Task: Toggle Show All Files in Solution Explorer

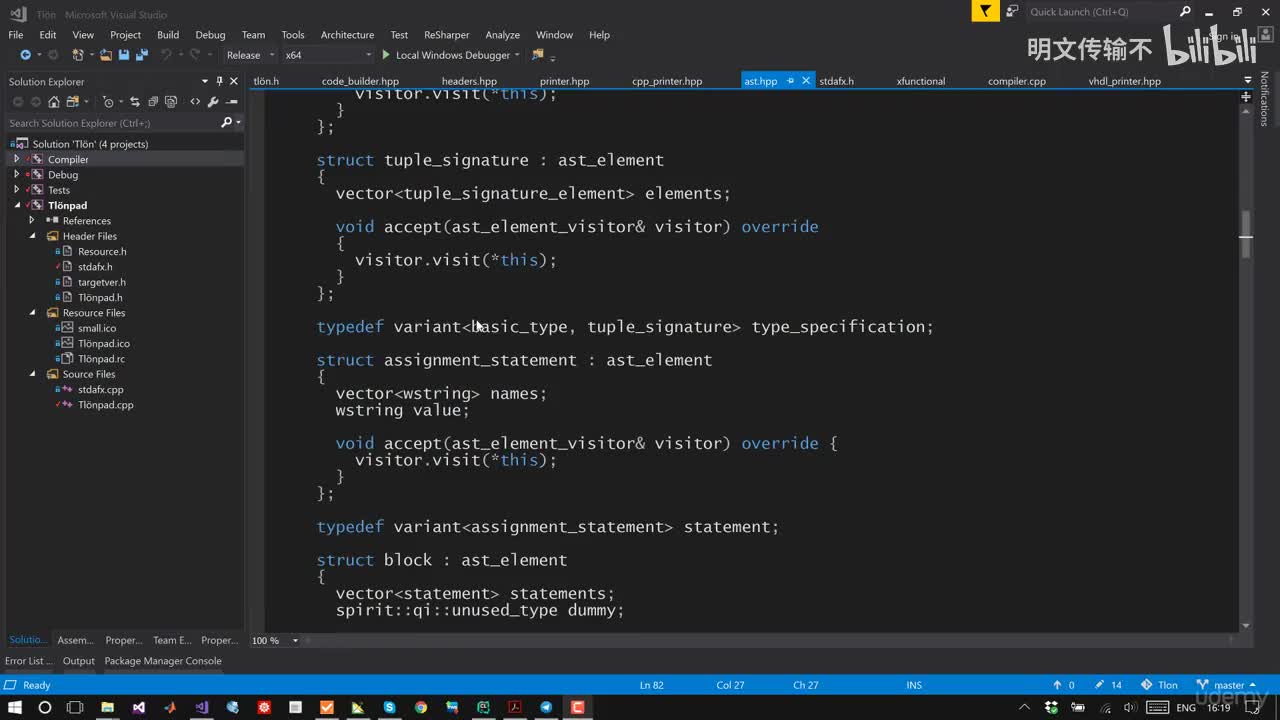Action: coord(171,102)
